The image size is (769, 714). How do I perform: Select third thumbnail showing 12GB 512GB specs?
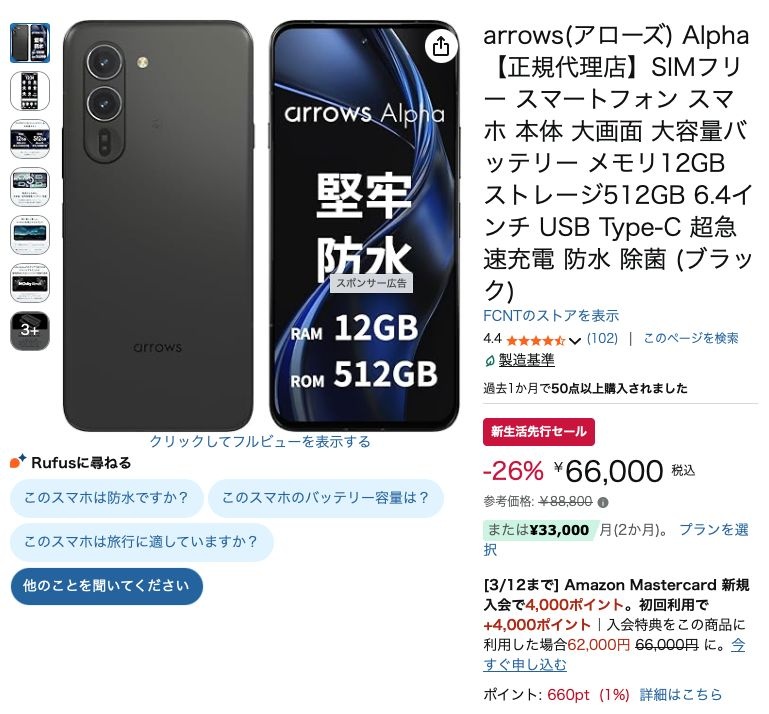click(x=30, y=139)
